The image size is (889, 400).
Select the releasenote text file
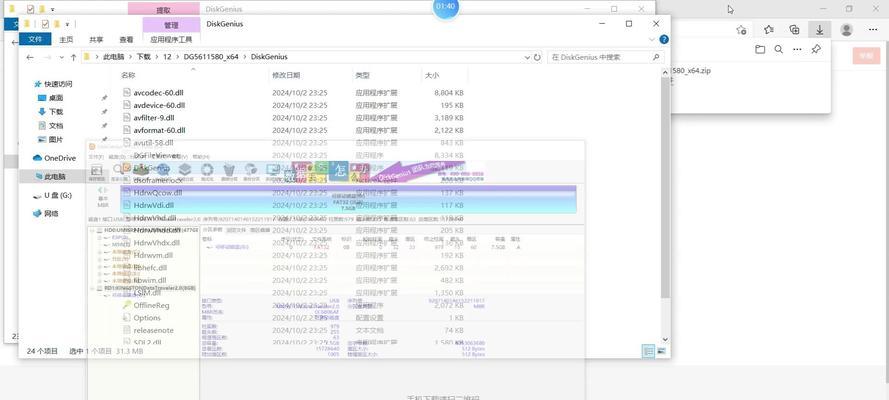coord(154,330)
